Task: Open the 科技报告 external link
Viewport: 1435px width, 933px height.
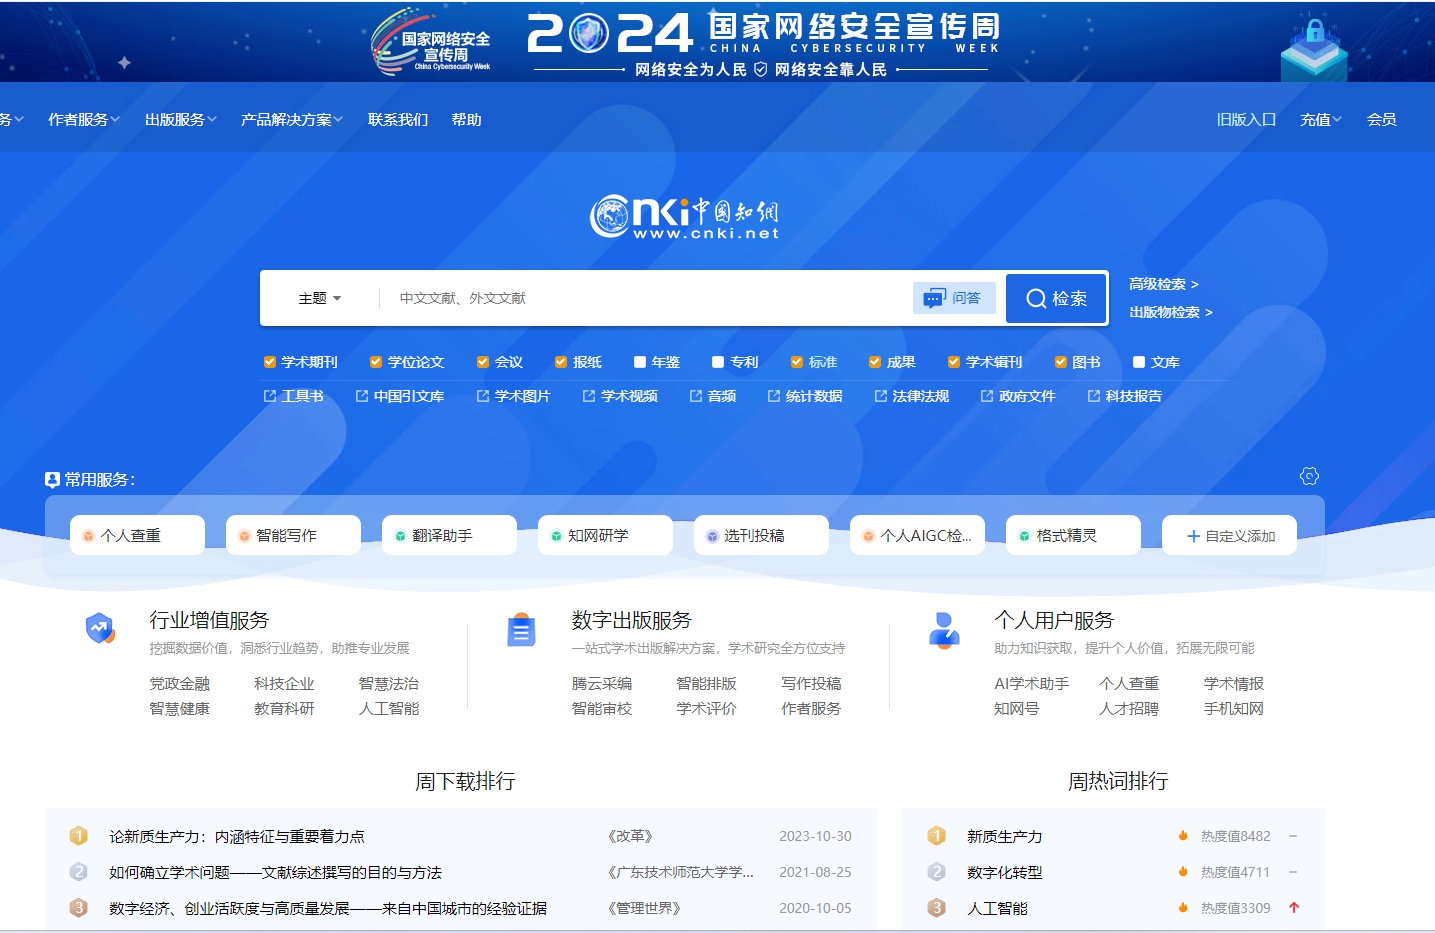Action: [x=1124, y=396]
